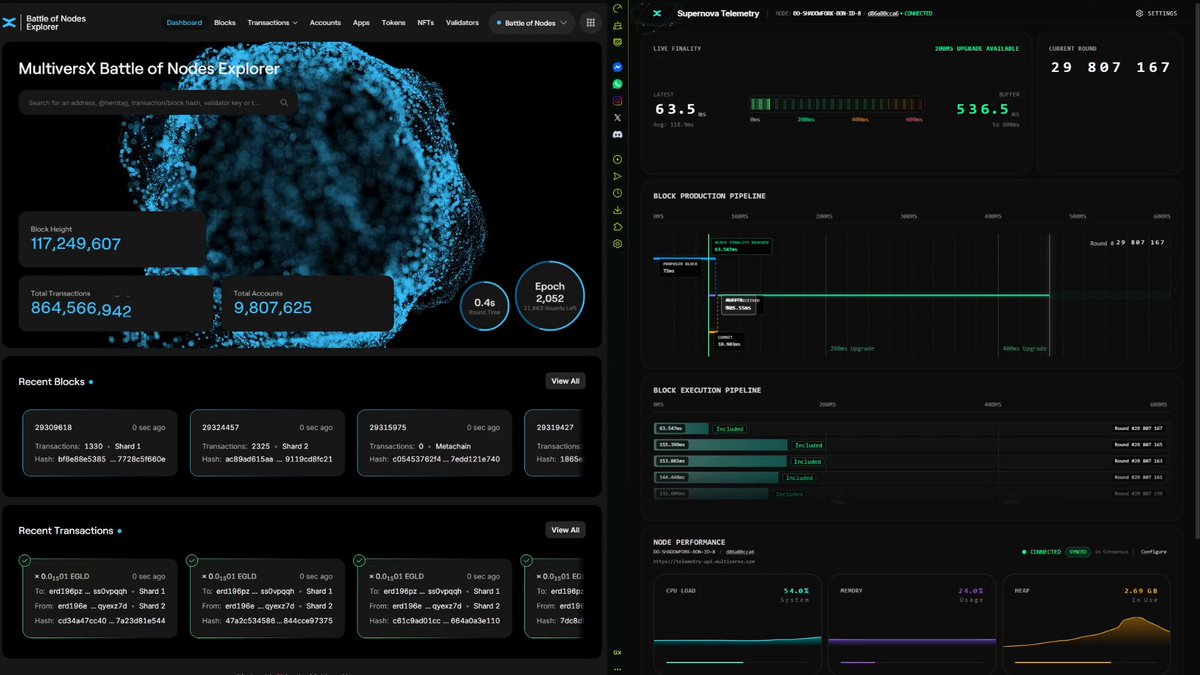Click Configure in Node Performance
Image resolution: width=1200 pixels, height=675 pixels.
1153,552
